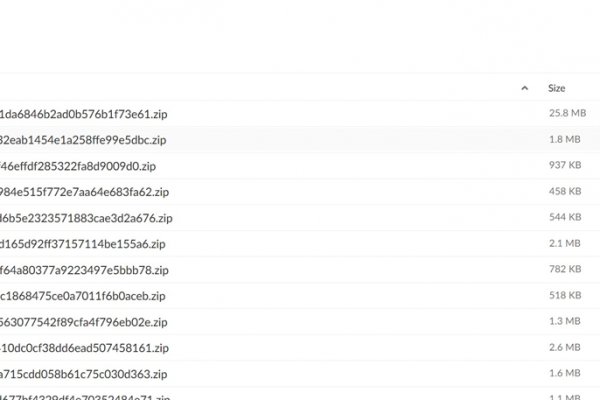Select the zip ending in 3d2a676.zip
Screen dimensions: 600x400
[x=86, y=218]
